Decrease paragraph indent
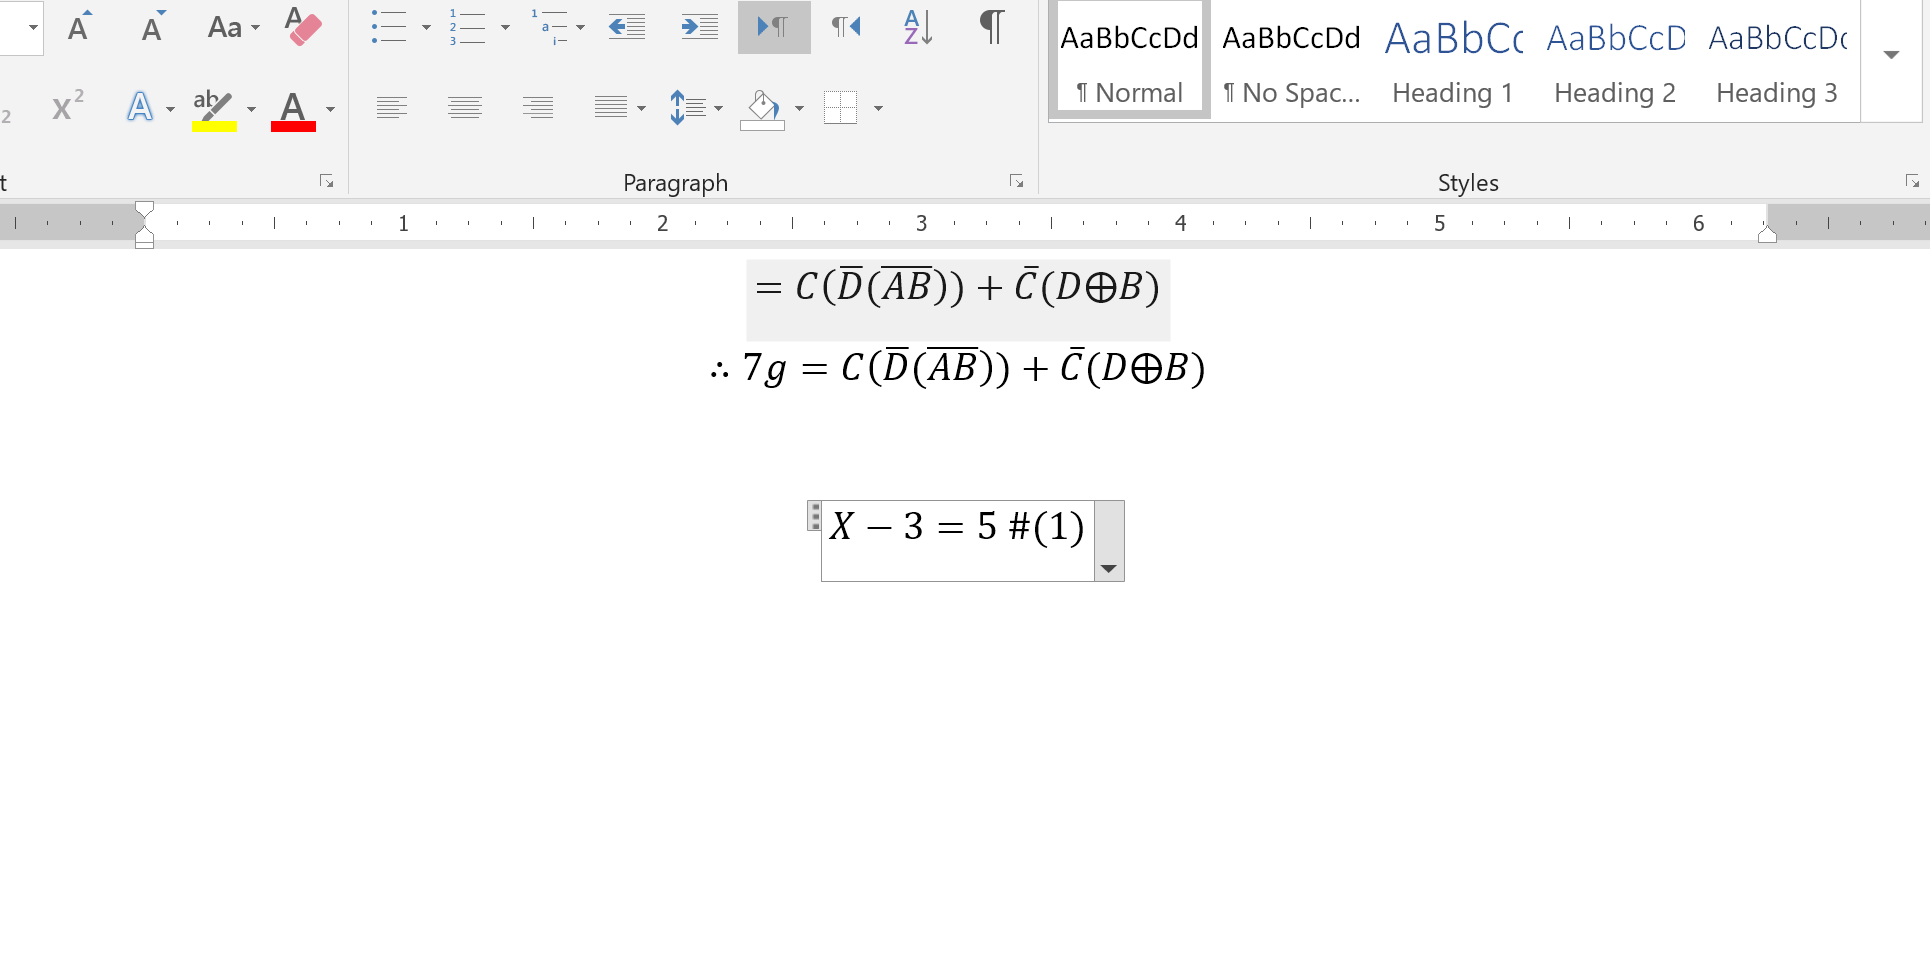The image size is (1930, 978). tap(627, 27)
